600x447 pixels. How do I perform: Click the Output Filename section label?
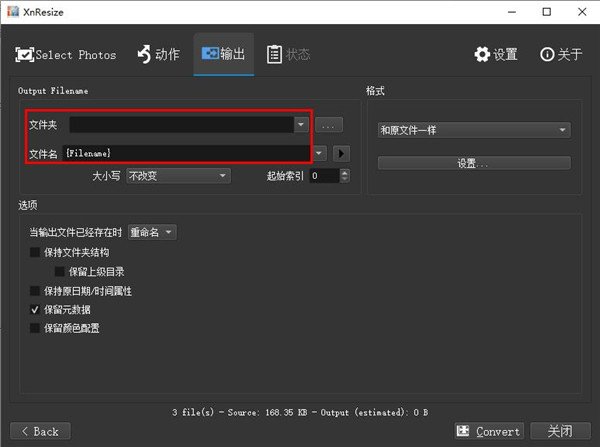tap(53, 91)
